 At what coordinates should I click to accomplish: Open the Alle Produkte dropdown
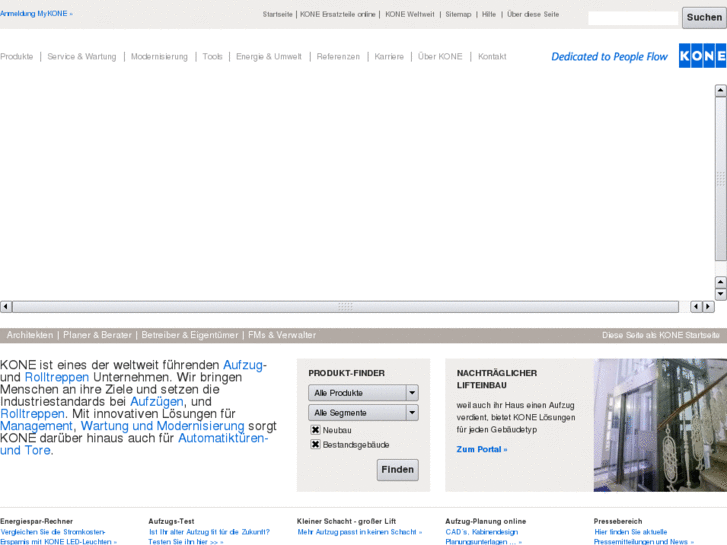pyautogui.click(x=363, y=393)
